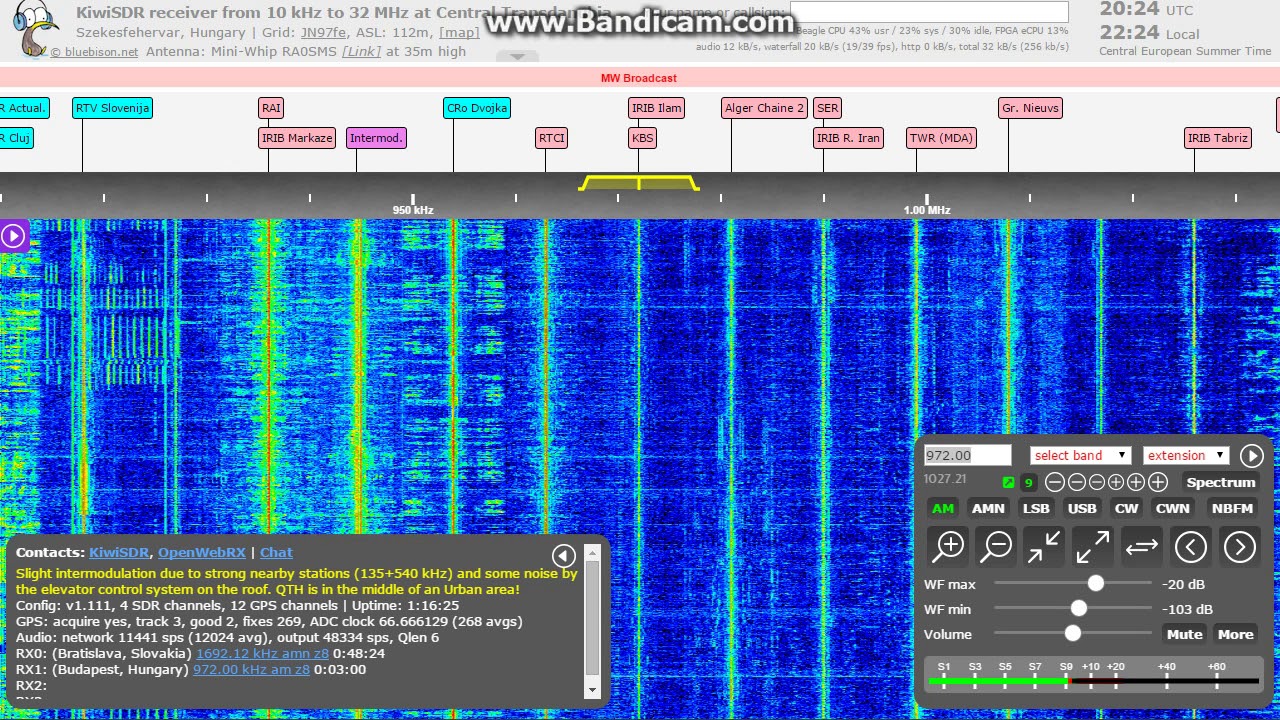The height and width of the screenshot is (720, 1280).
Task: Tune to the KBS station label
Action: [642, 138]
